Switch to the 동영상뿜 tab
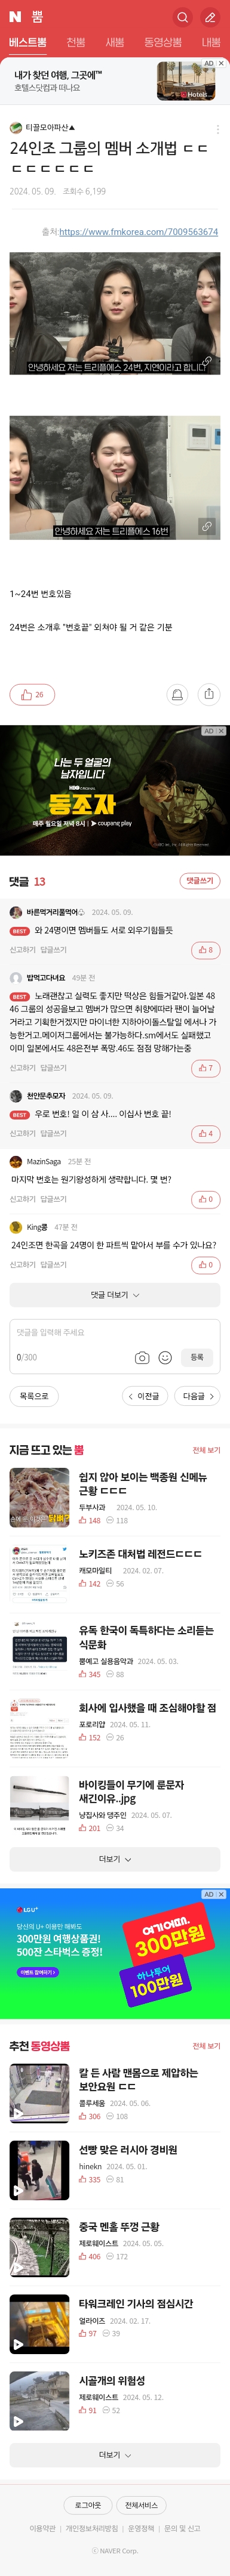This screenshot has height=2576, width=230. 163,43
